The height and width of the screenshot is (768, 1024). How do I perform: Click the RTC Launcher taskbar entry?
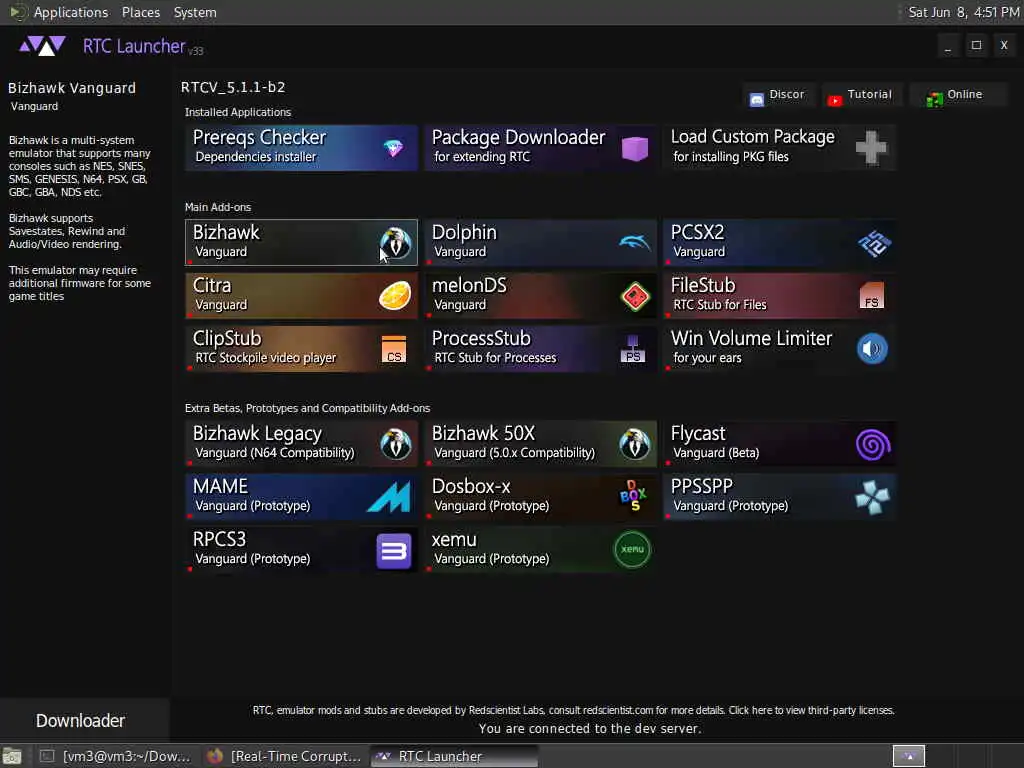(x=454, y=756)
